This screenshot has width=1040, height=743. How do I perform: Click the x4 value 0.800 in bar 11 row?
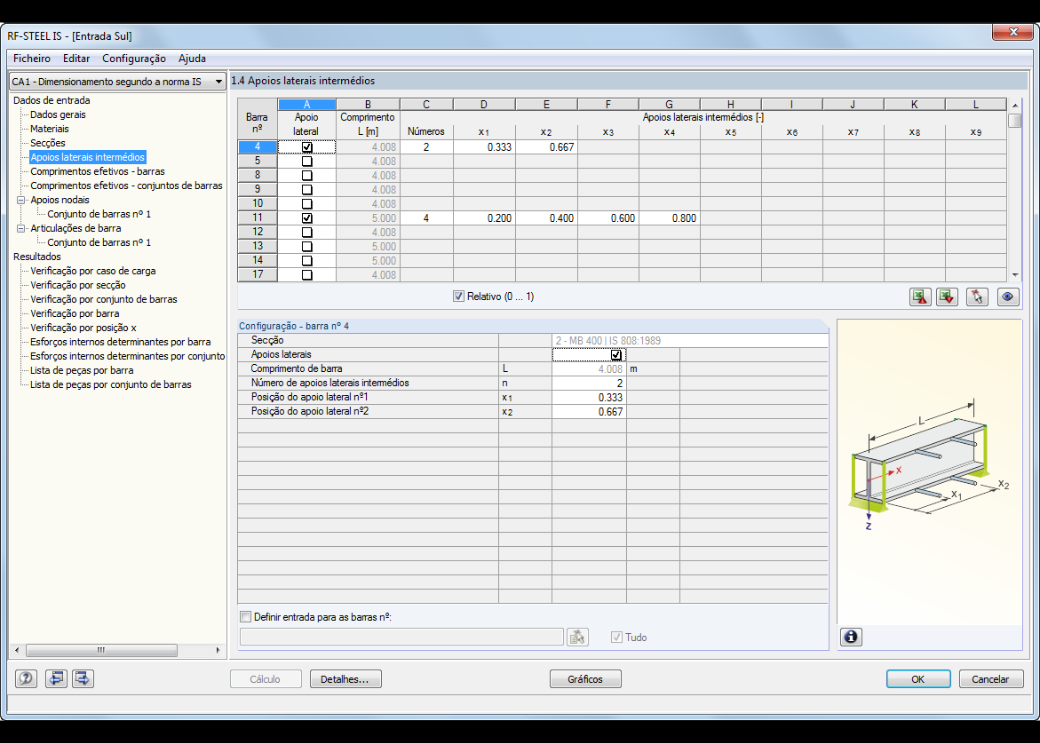(669, 218)
